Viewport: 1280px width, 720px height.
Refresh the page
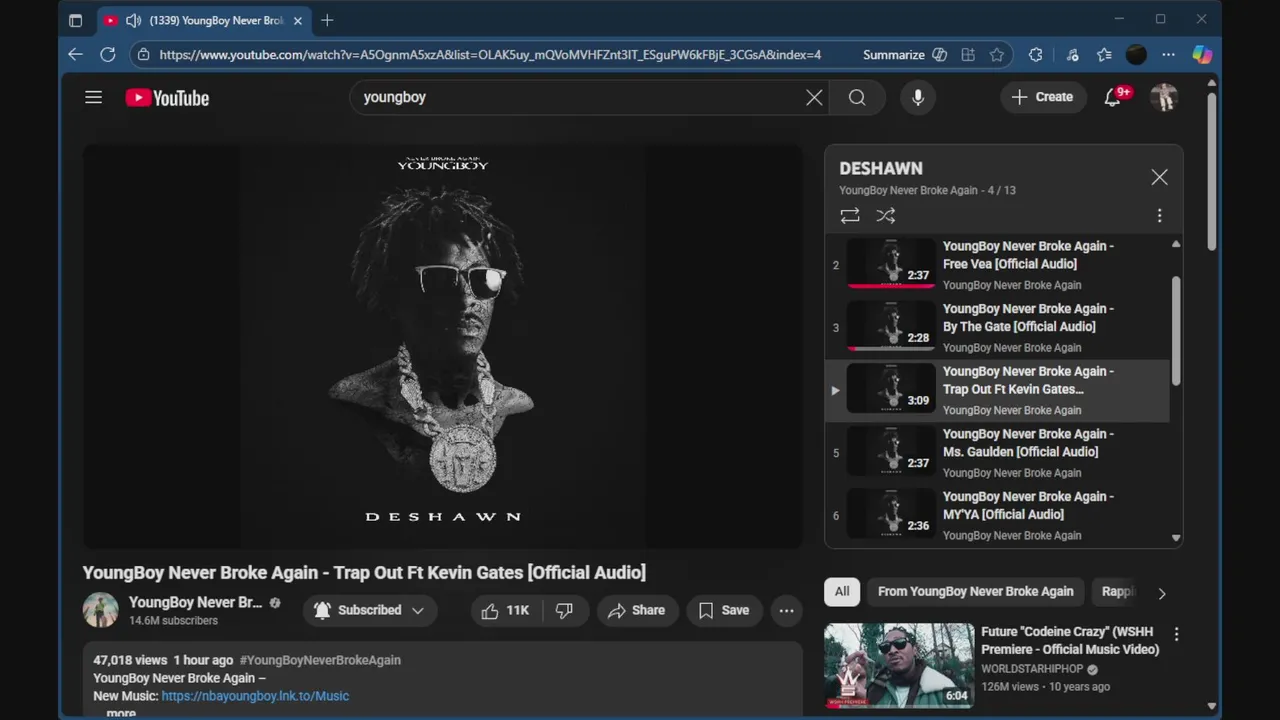(108, 55)
